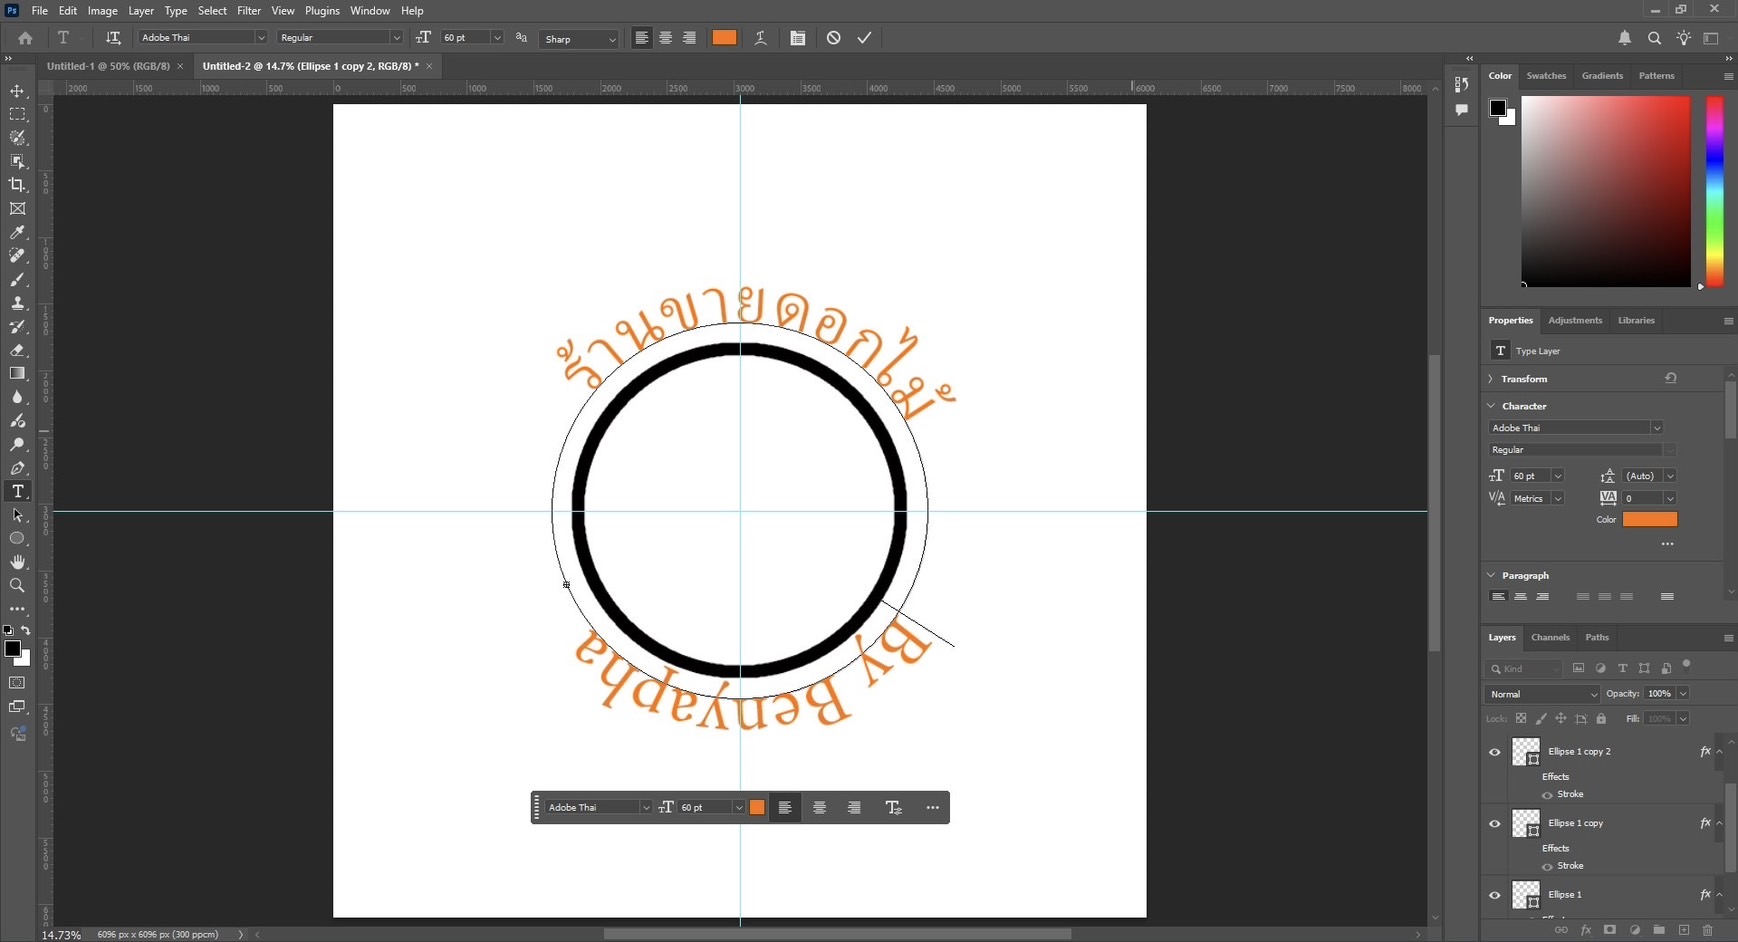Open the Filter menu

pos(249,11)
